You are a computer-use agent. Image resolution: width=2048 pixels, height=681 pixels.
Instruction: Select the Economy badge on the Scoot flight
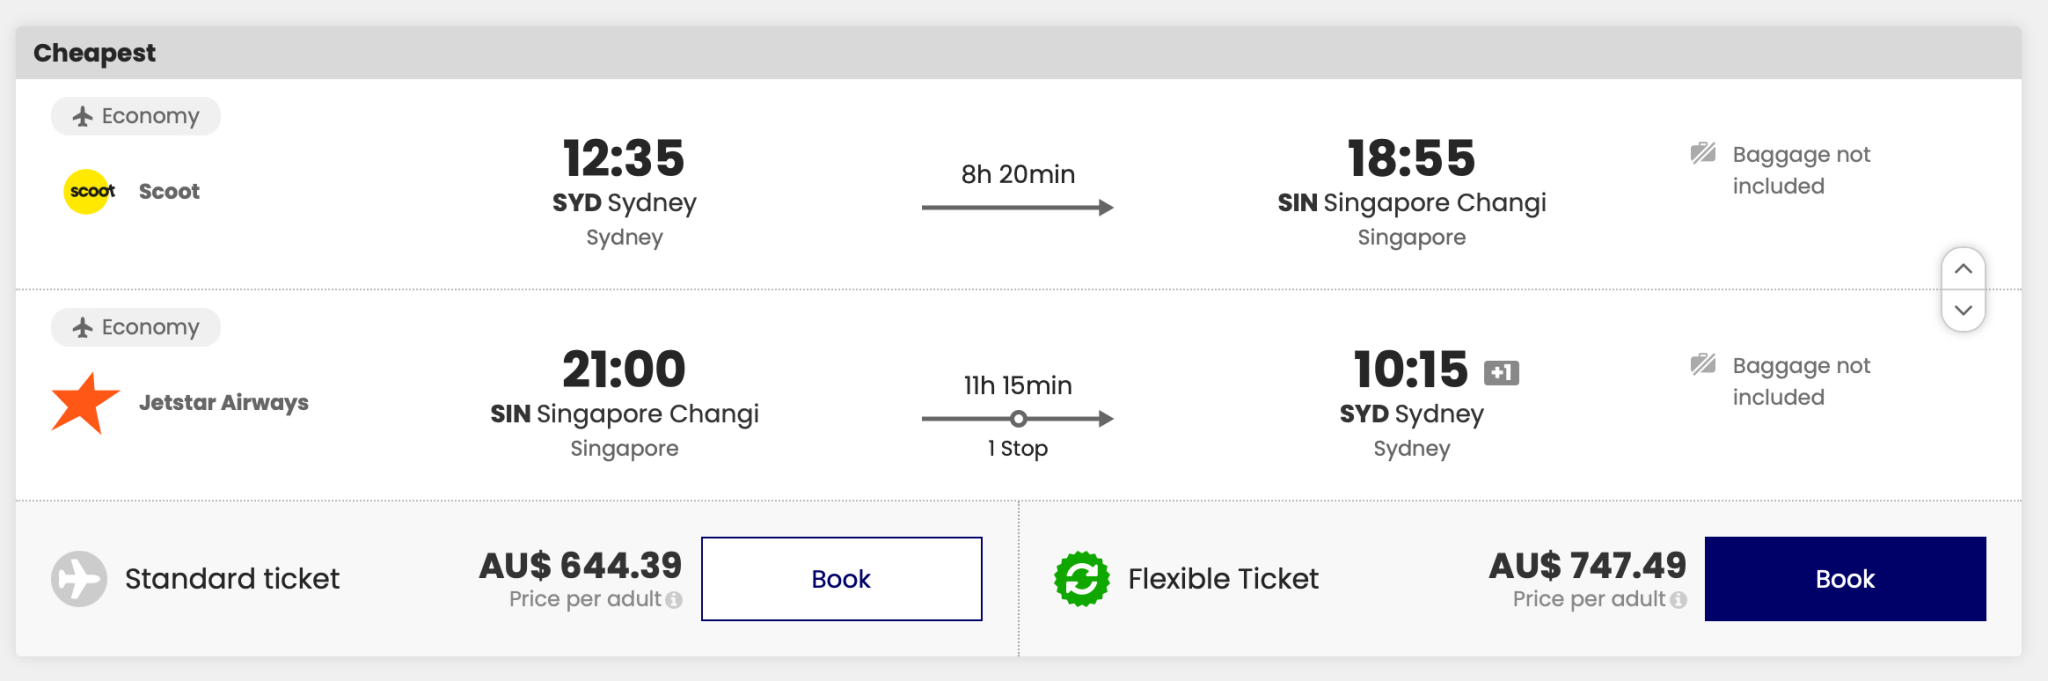(135, 115)
